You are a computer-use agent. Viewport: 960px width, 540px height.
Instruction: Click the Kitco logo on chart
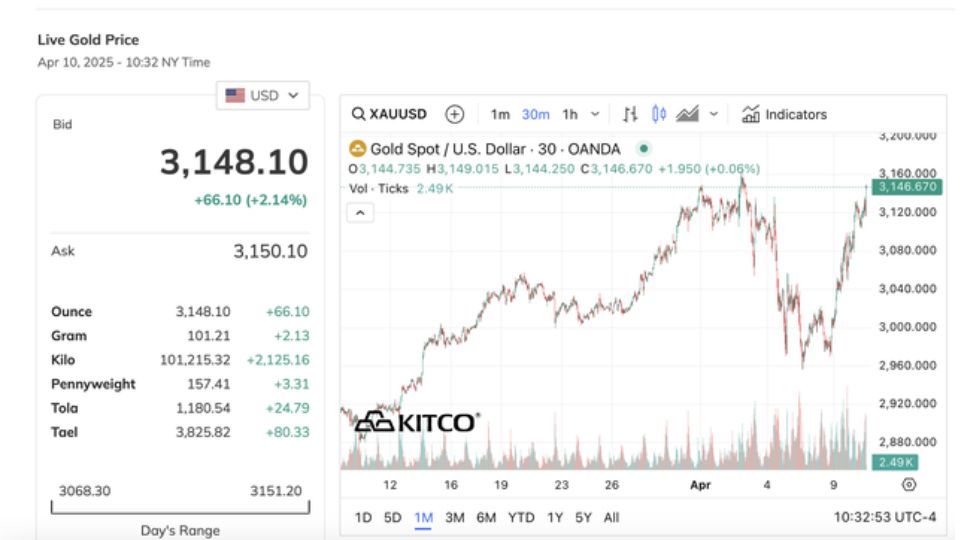click(416, 422)
